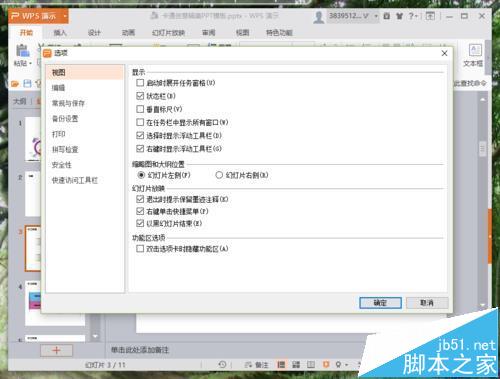
Task: Expand the lightbulb dropdown arrow in status bar
Action: point(346,365)
